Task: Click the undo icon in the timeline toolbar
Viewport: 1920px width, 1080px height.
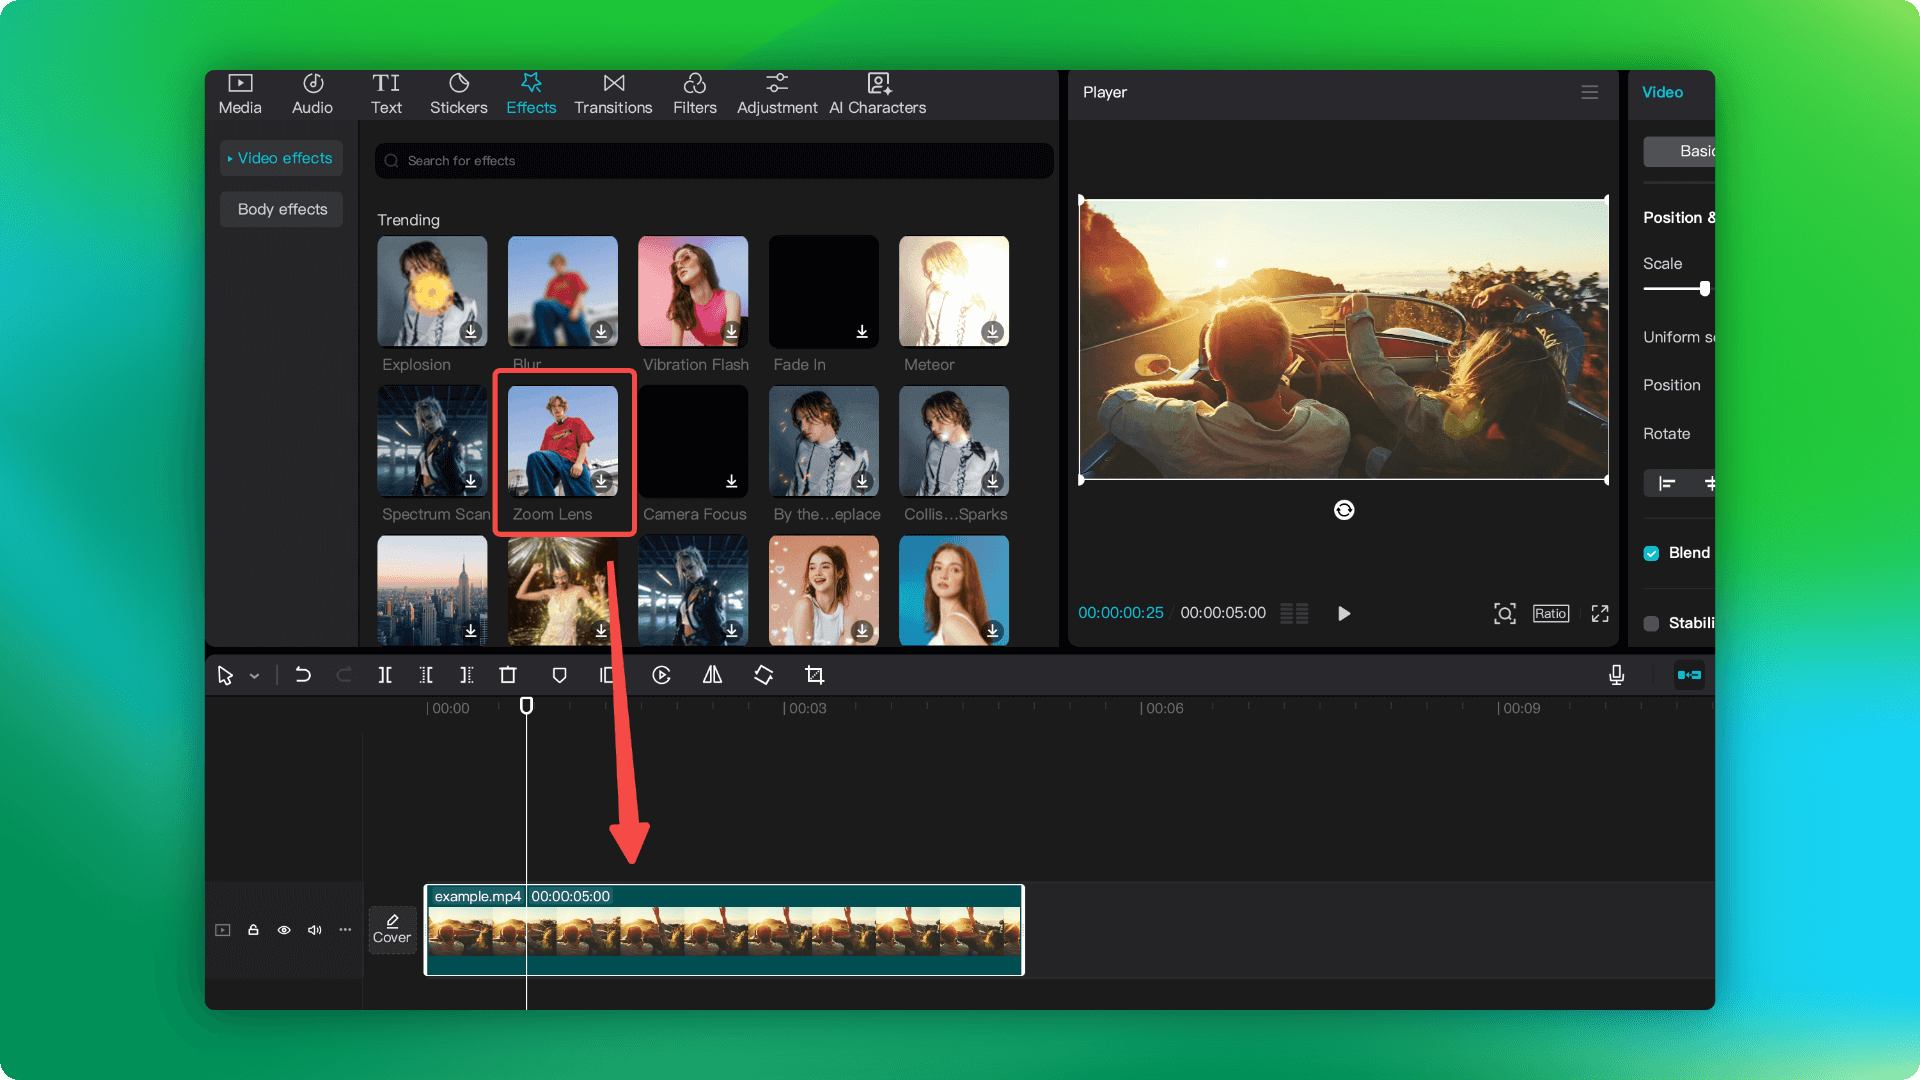Action: (x=303, y=675)
